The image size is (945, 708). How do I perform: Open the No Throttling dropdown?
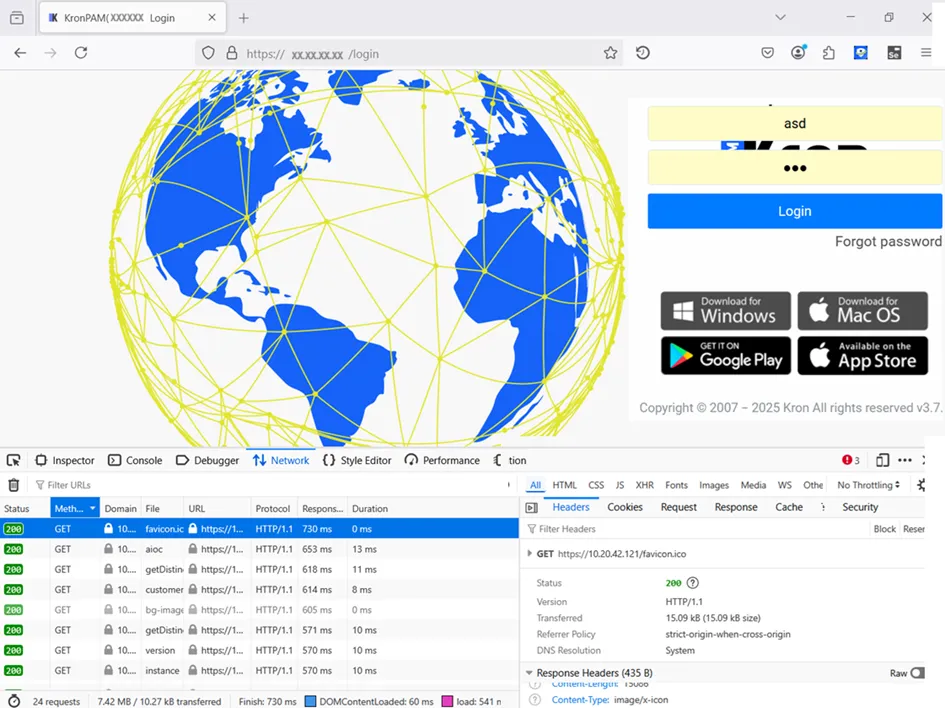[x=868, y=485]
